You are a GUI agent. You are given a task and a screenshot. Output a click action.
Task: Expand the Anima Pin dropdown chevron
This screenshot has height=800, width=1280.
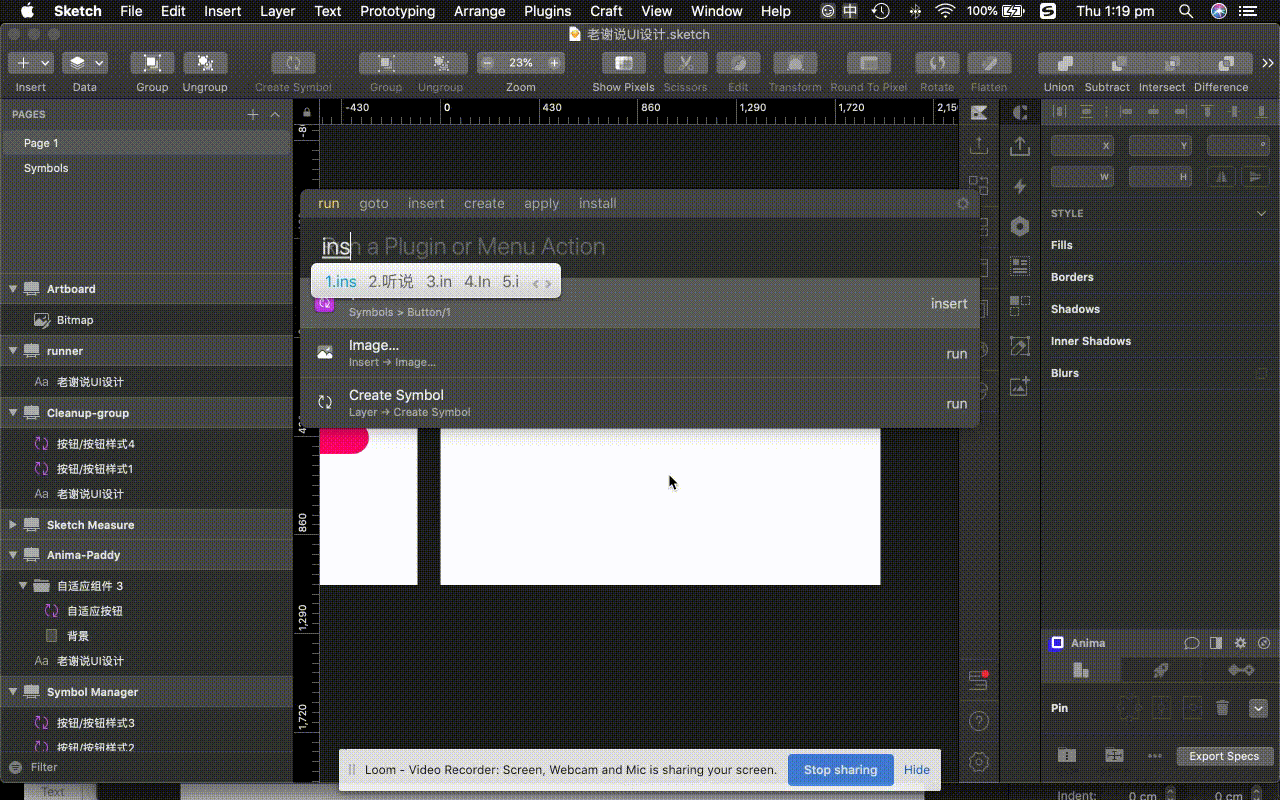click(1258, 708)
